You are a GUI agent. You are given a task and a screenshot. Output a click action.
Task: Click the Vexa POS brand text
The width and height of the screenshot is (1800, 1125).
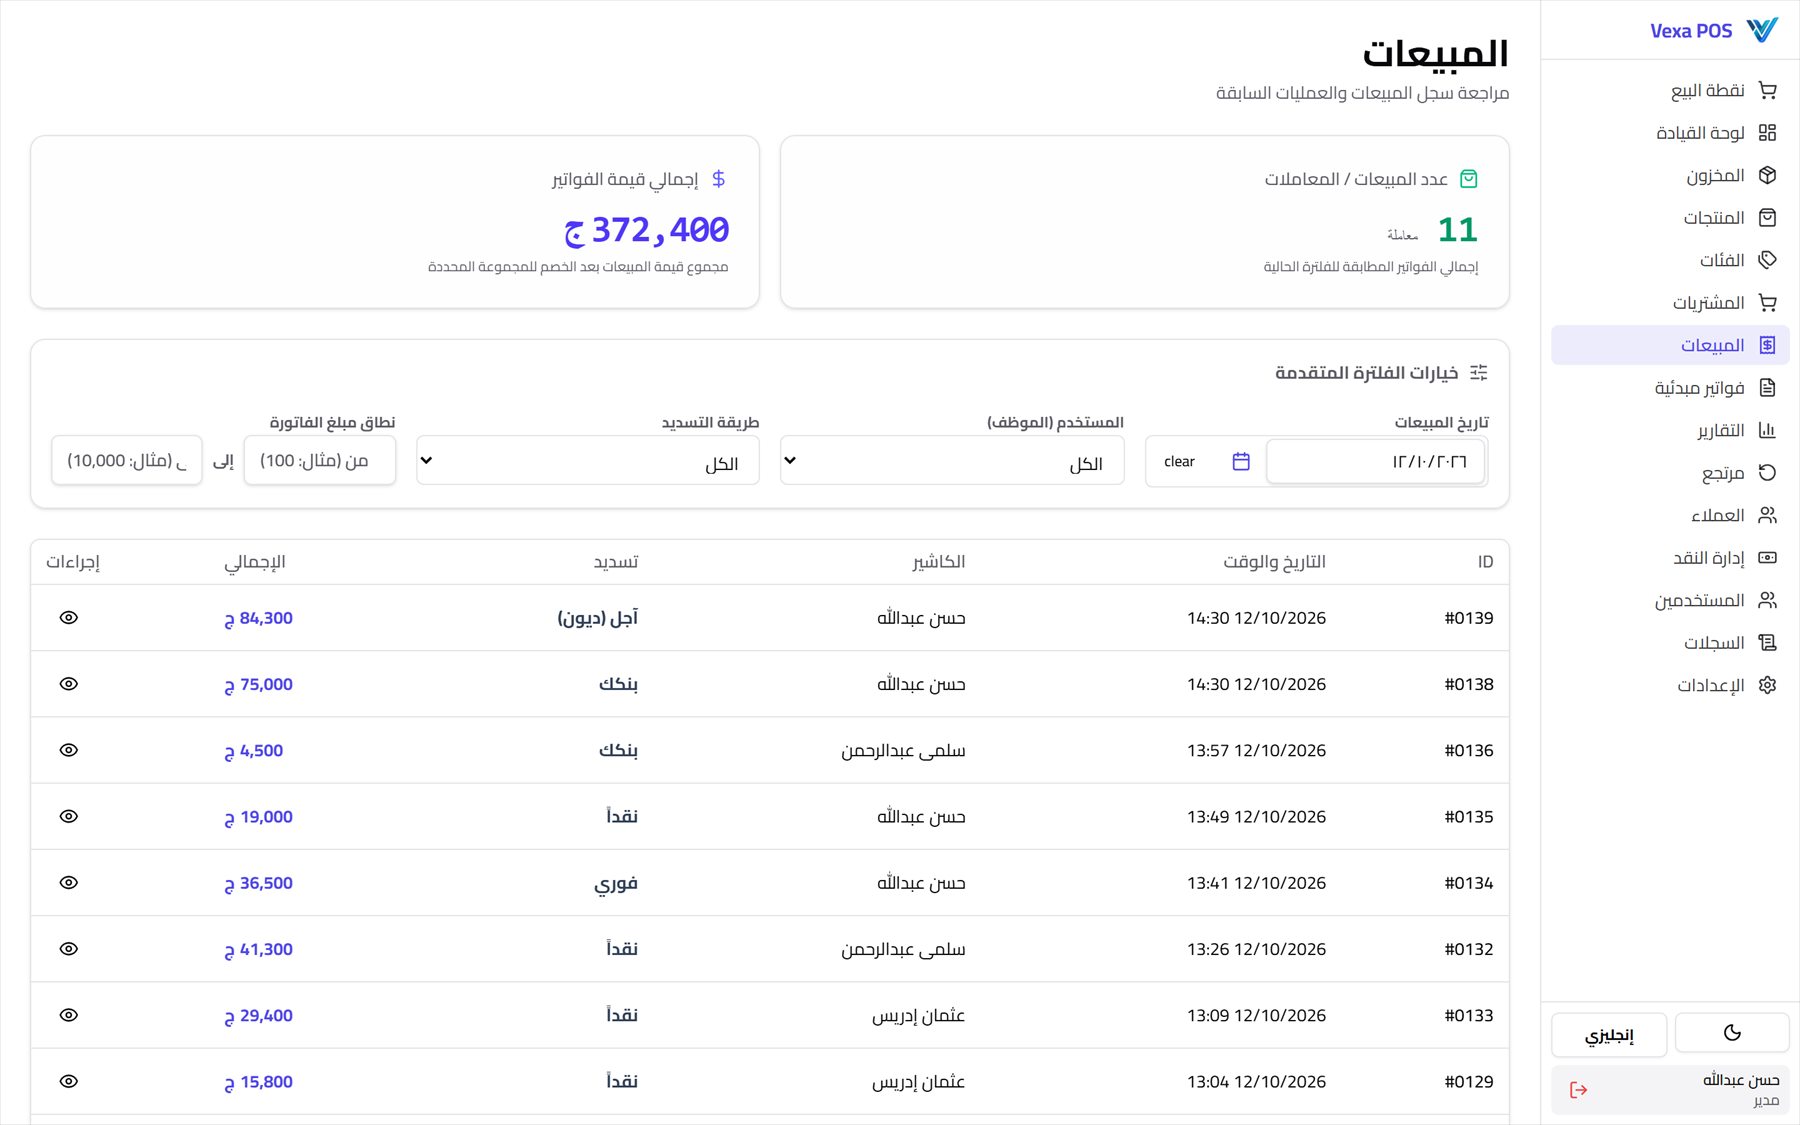pyautogui.click(x=1691, y=31)
